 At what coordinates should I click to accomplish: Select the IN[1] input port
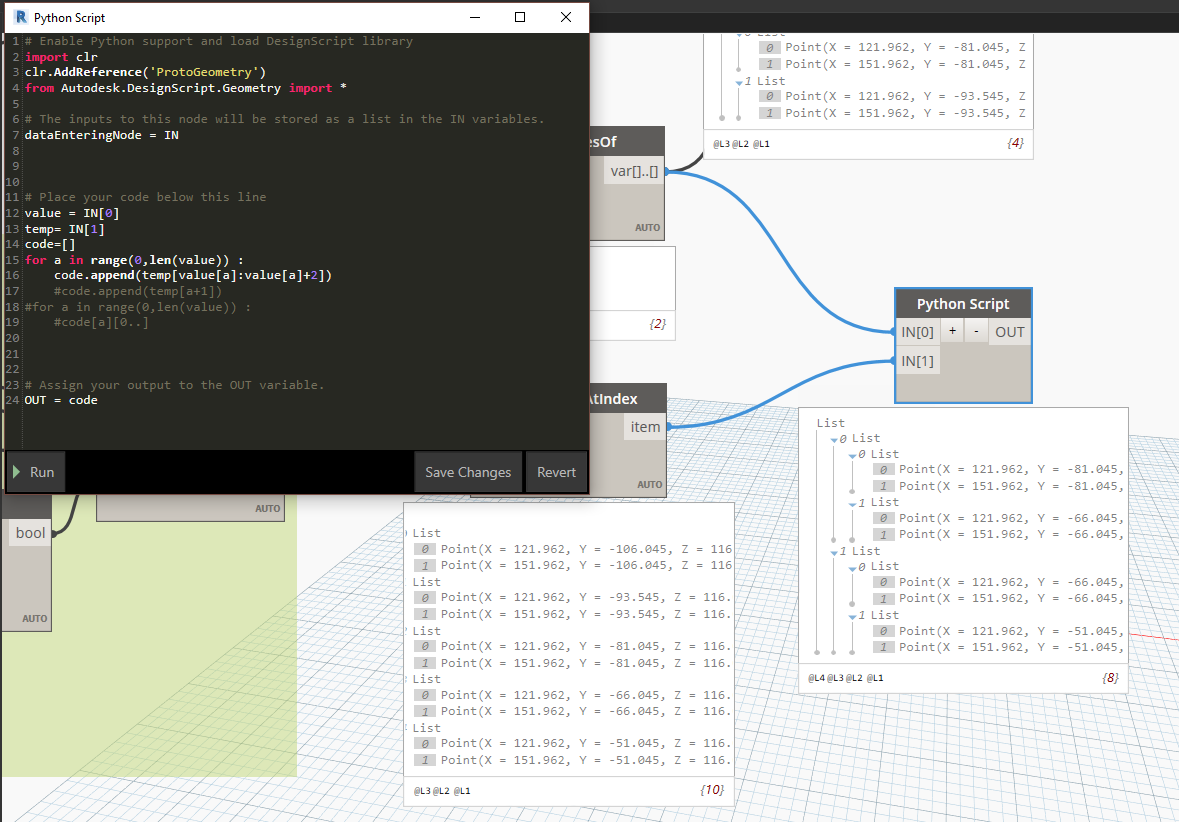[x=917, y=361]
